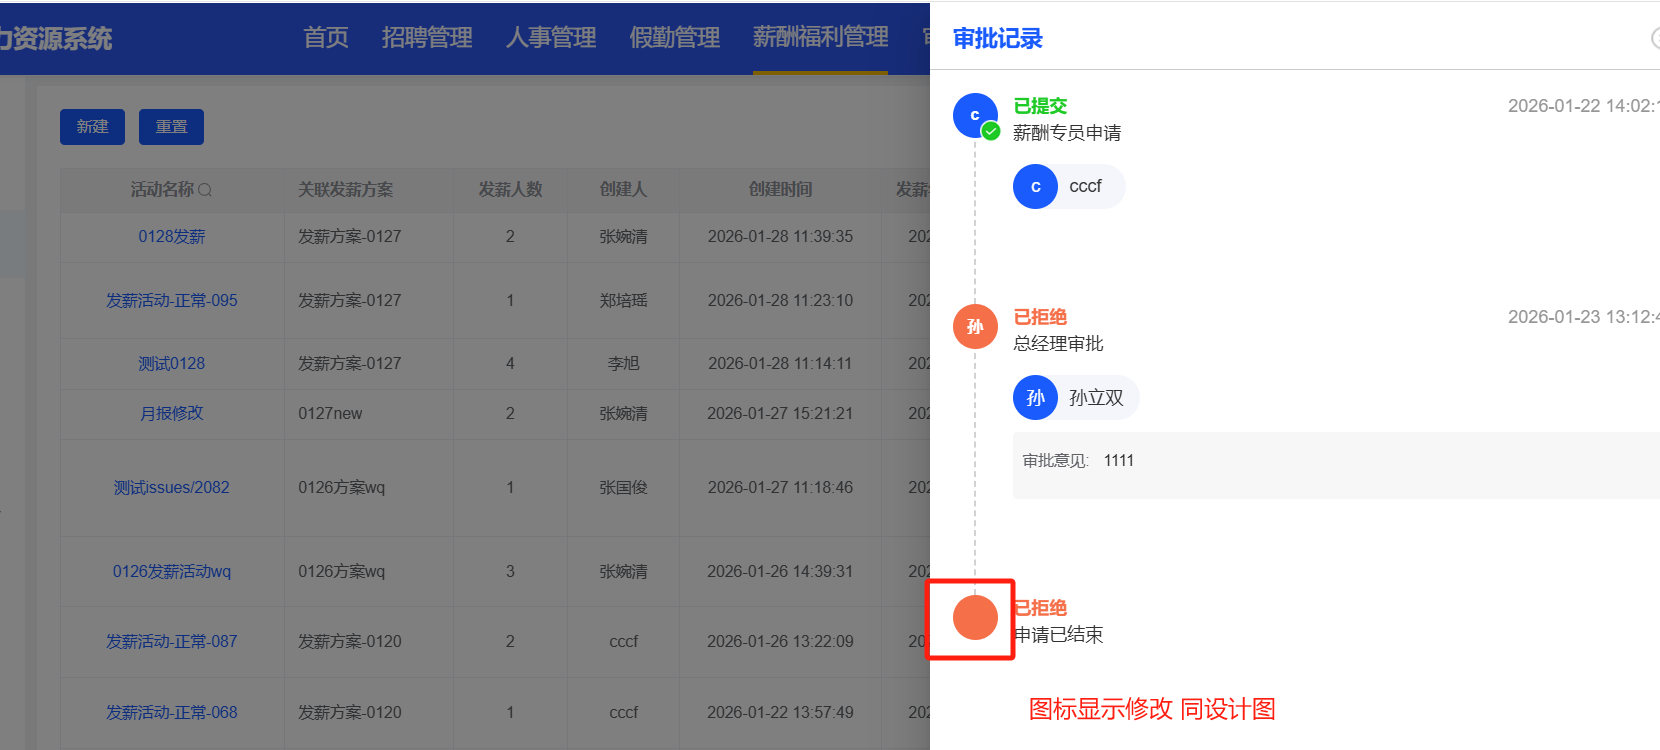The image size is (1660, 750).
Task: Click the timestamp 2026-01-27 15:21:21
Action: point(780,414)
